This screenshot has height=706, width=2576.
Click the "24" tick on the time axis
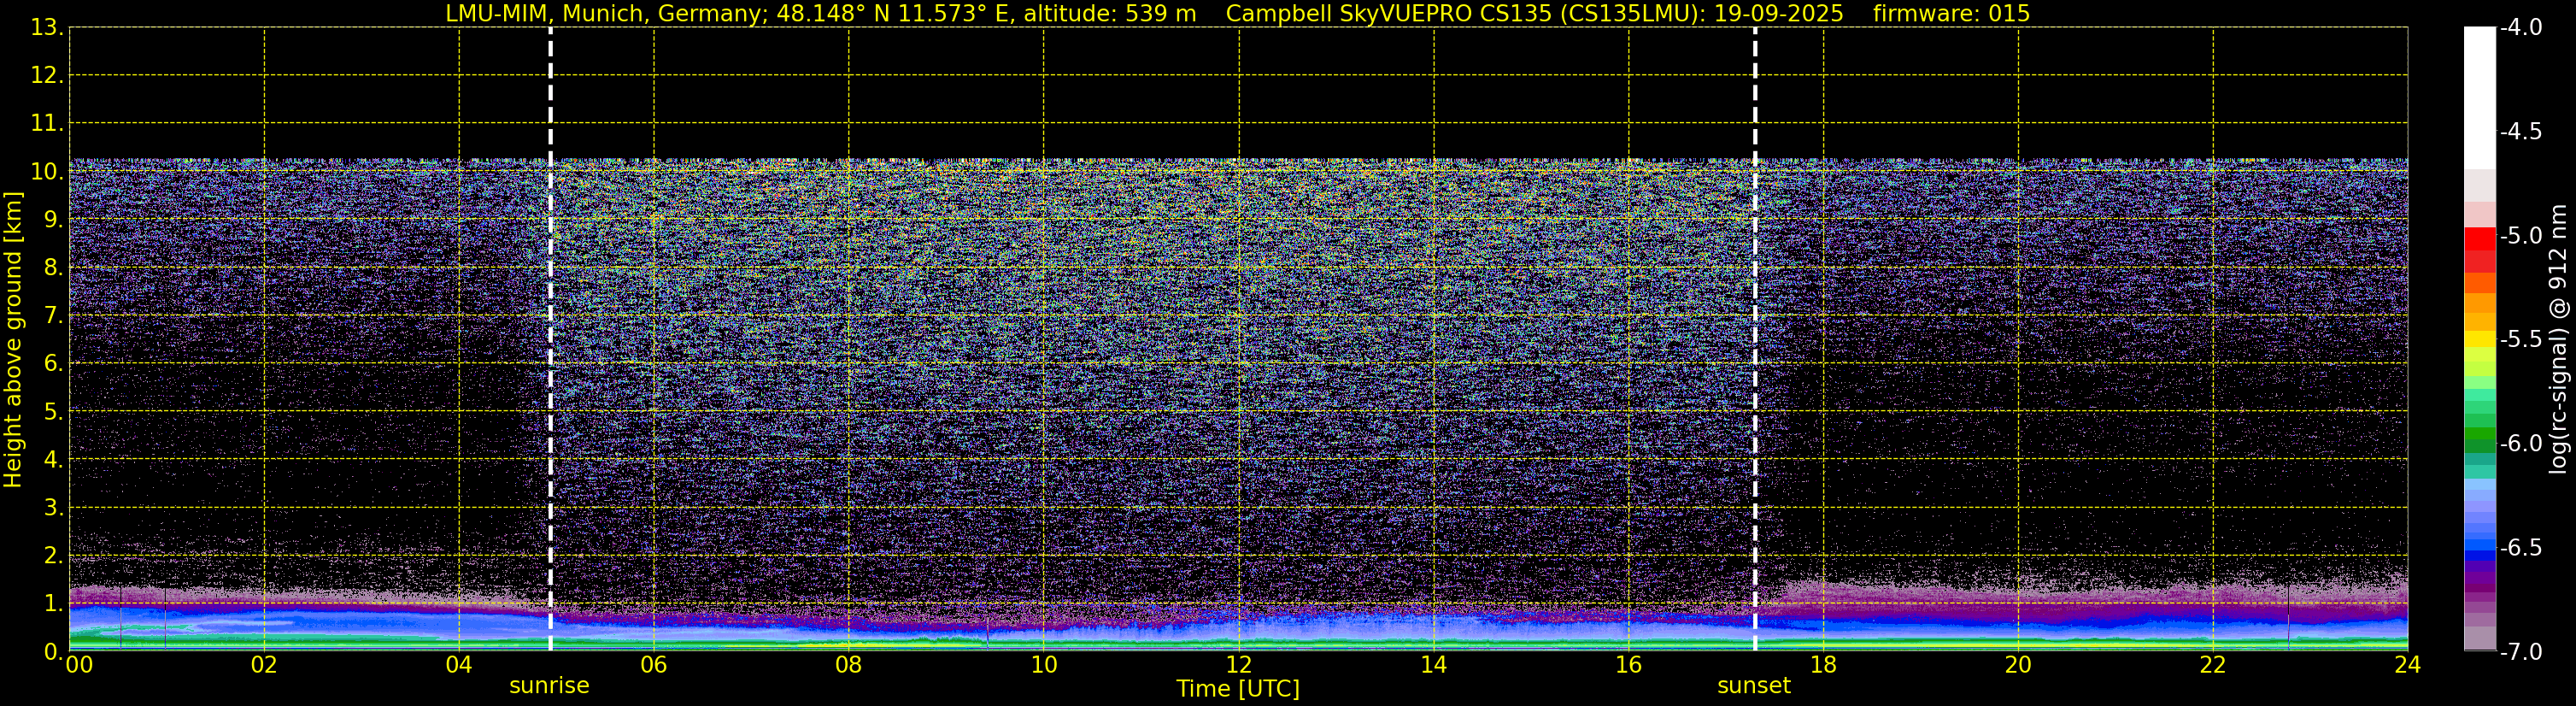(x=2408, y=665)
